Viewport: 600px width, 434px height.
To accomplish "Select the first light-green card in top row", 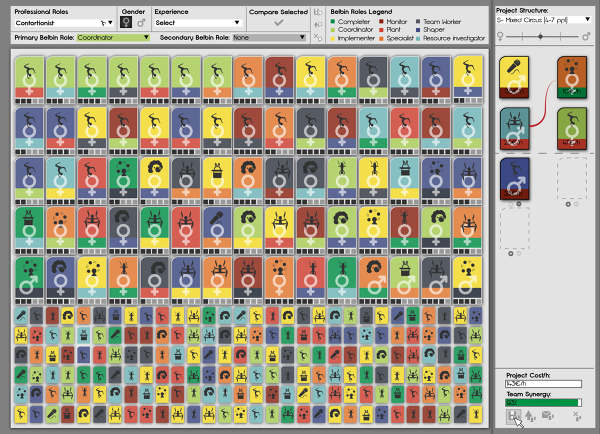I will [29, 80].
